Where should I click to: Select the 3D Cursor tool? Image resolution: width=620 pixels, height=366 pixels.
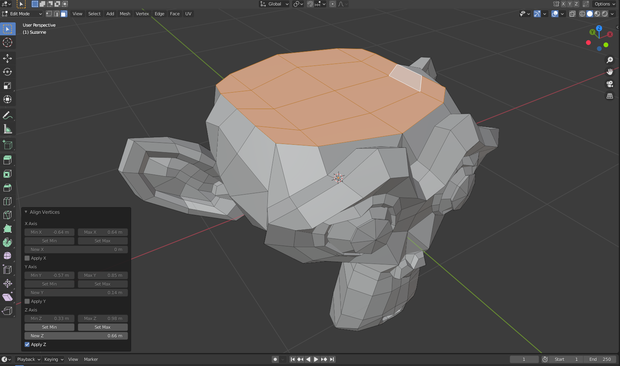click(8, 42)
